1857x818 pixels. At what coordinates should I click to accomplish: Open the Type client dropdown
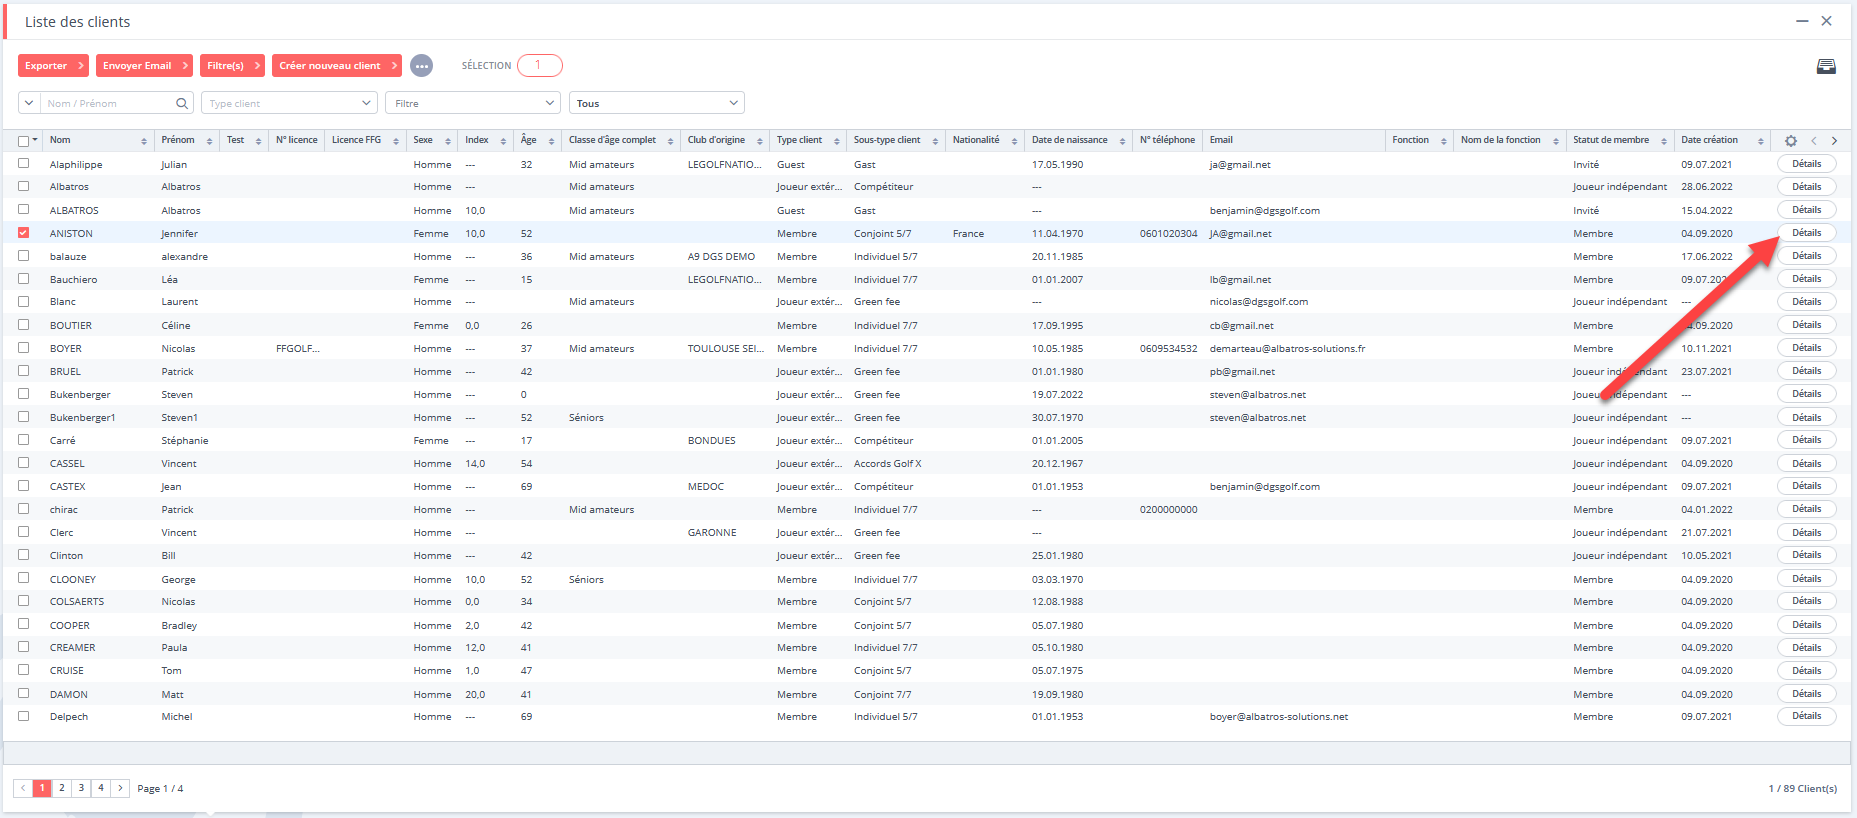[289, 103]
